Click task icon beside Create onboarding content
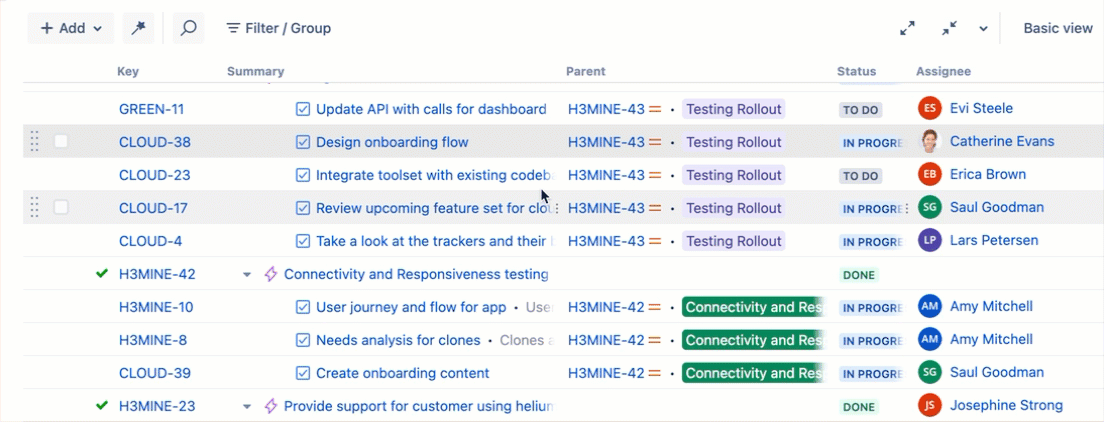1104x422 pixels. 303,373
